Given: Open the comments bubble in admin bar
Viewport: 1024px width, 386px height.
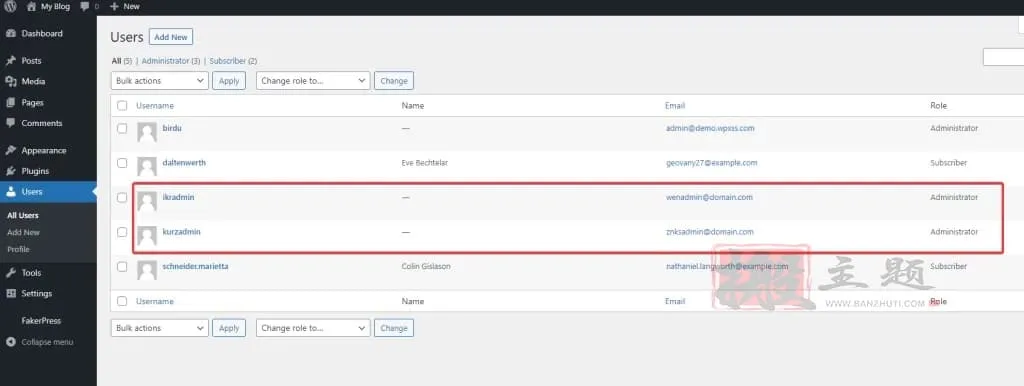Looking at the screenshot, I should click(x=85, y=7).
